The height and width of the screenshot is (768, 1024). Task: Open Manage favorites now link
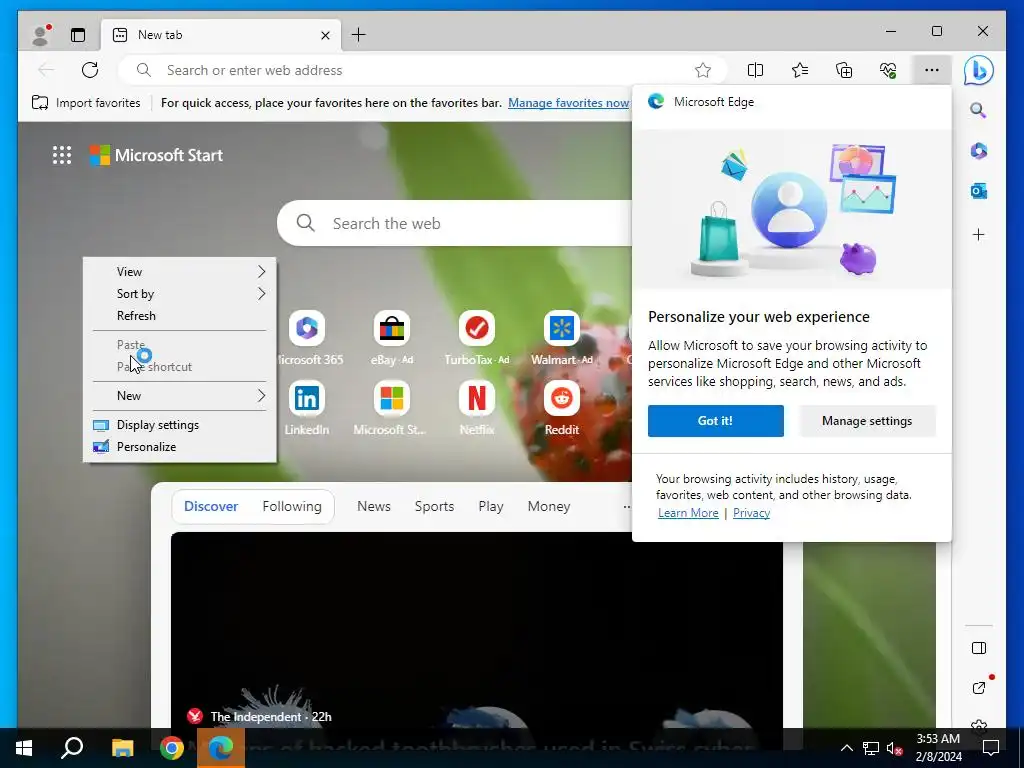(x=568, y=103)
